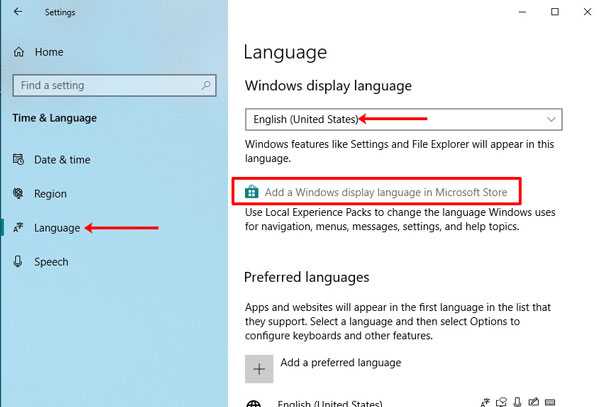Open Add a Windows display language link

click(386, 192)
